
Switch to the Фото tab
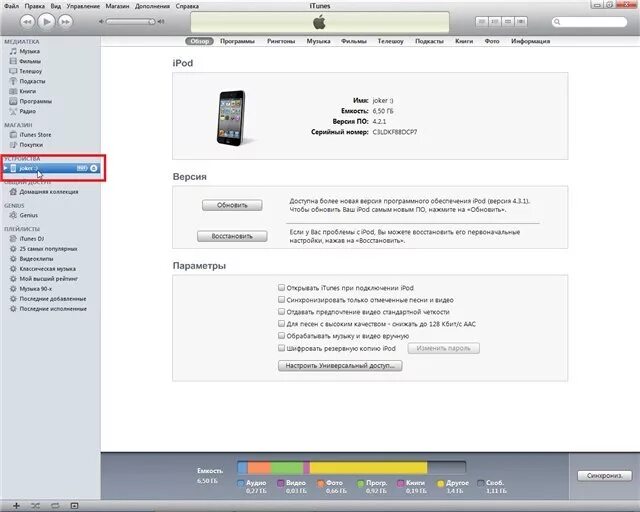coord(492,41)
